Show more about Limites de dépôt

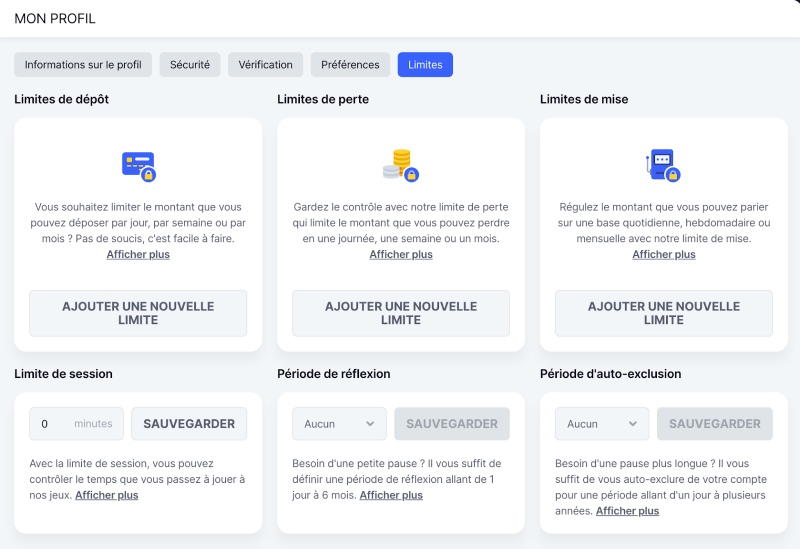tap(138, 255)
